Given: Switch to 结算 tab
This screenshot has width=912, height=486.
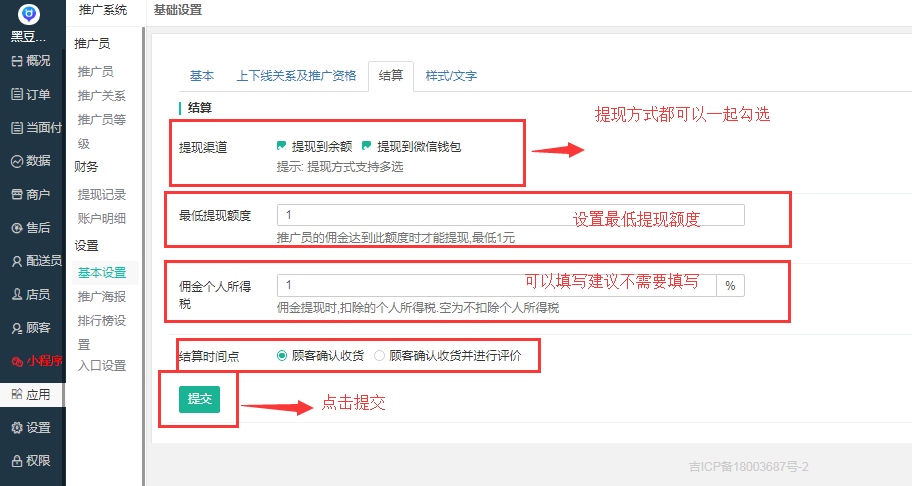Looking at the screenshot, I should coord(391,76).
